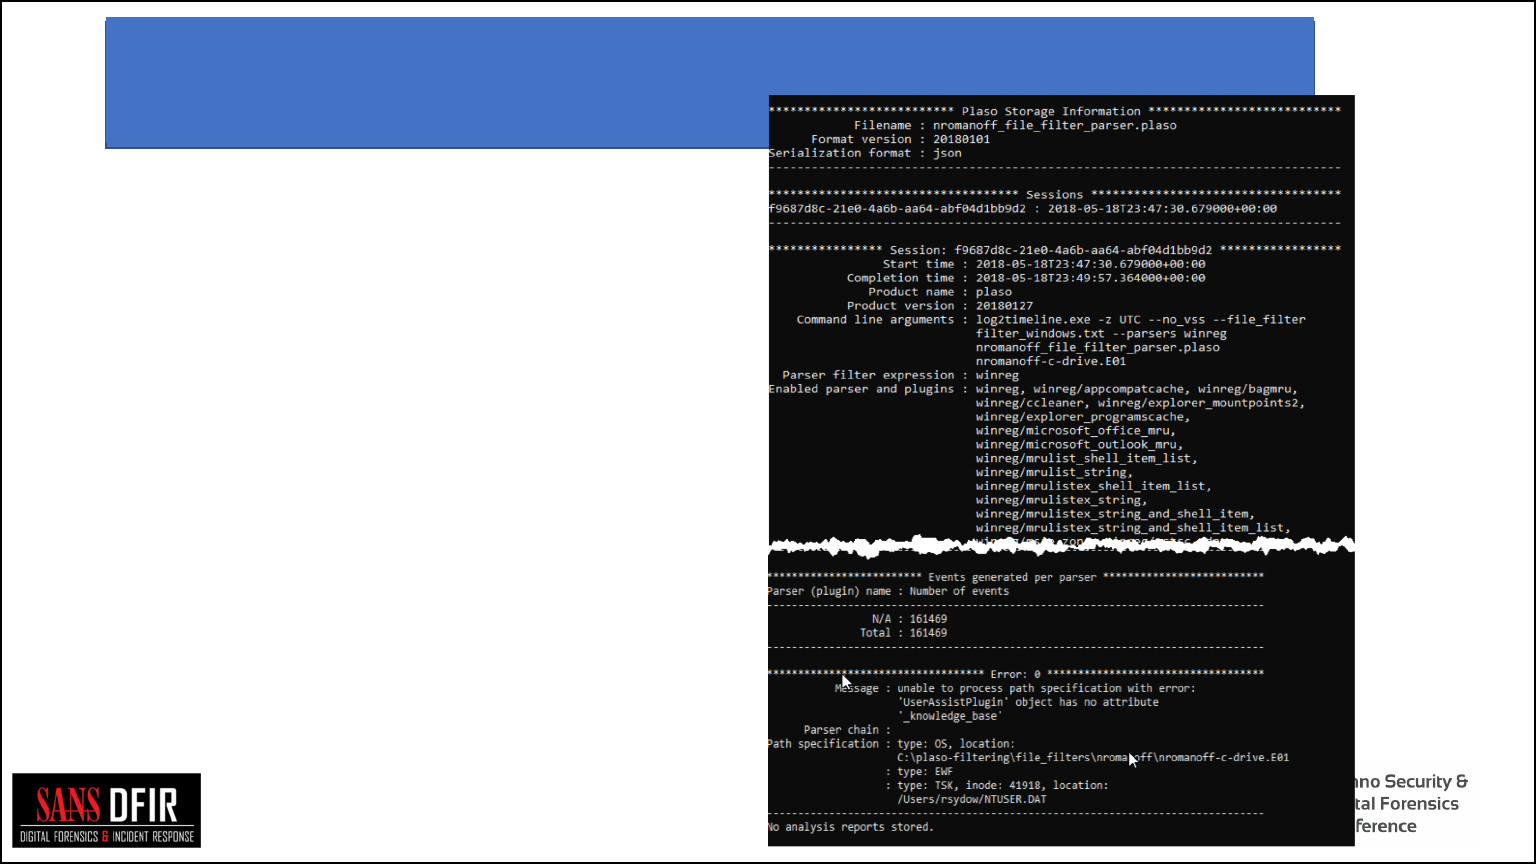
Task: Click the 'filter_windows.txt --parsers winreg' line
Action: pyautogui.click(x=1101, y=333)
